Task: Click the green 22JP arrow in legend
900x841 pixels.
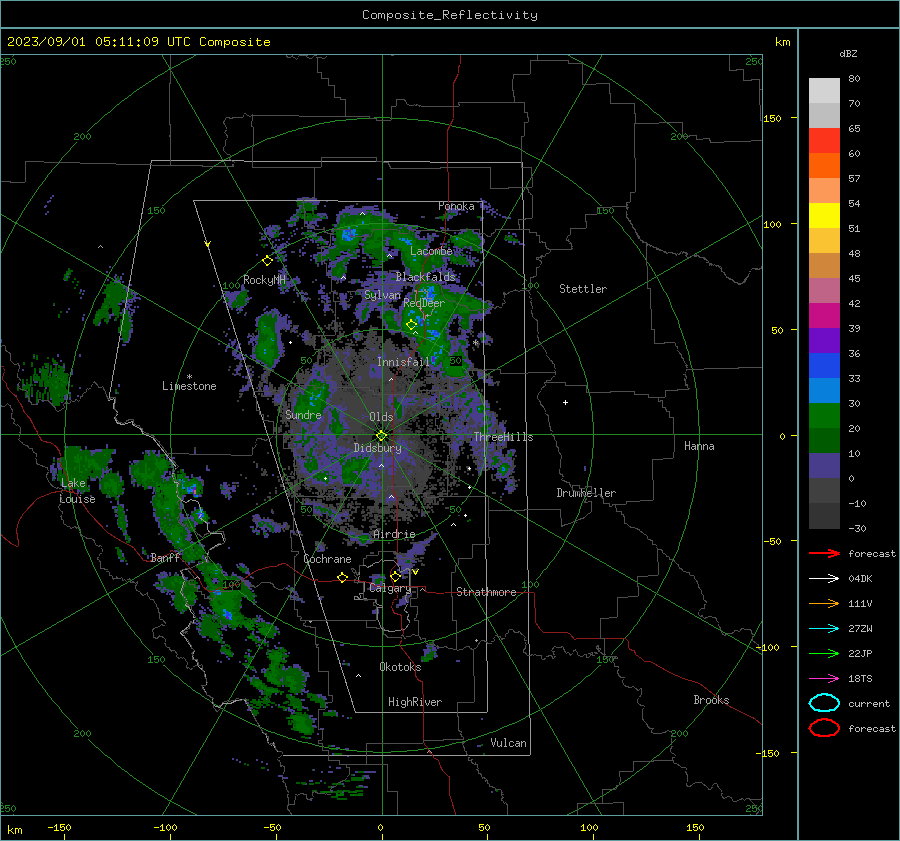Action: (x=824, y=653)
